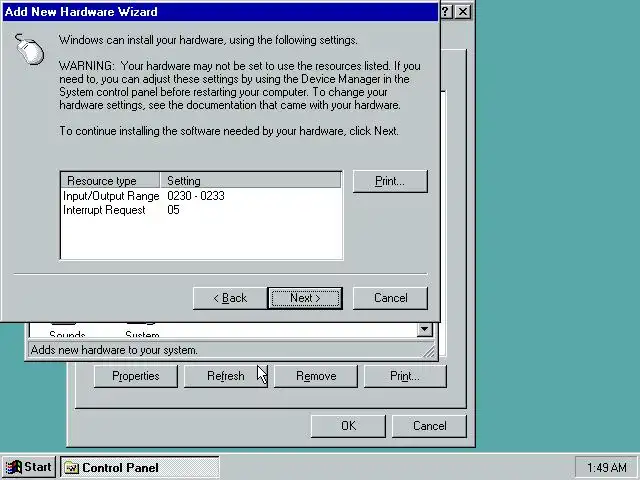Click the Control Panel status bar text
Image resolution: width=640 pixels, height=480 pixels.
pyautogui.click(x=114, y=350)
